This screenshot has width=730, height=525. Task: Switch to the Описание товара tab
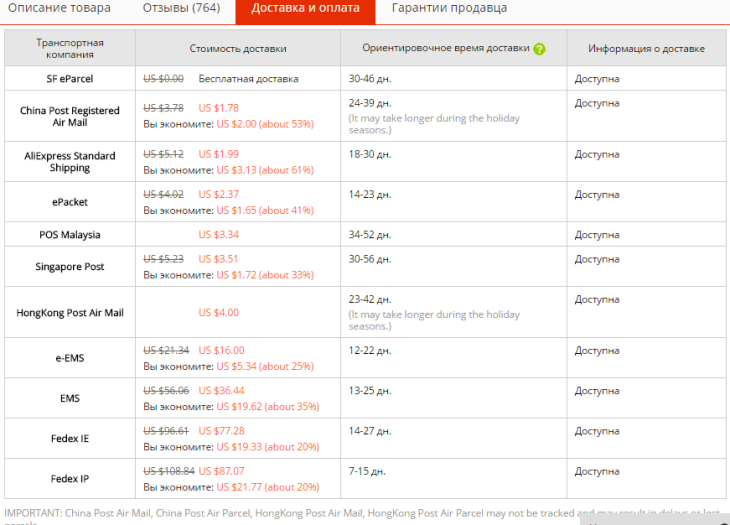click(x=59, y=8)
